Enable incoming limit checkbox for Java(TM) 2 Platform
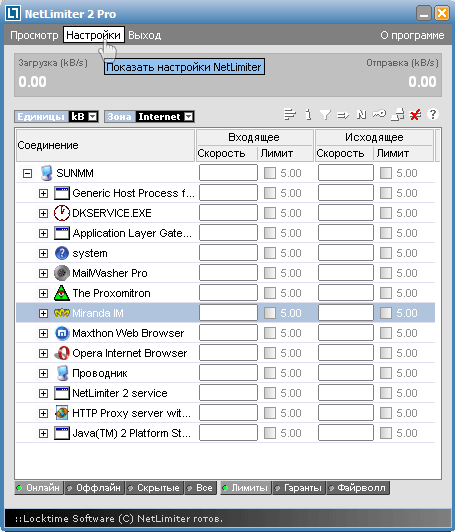The image size is (455, 532). [x=270, y=433]
